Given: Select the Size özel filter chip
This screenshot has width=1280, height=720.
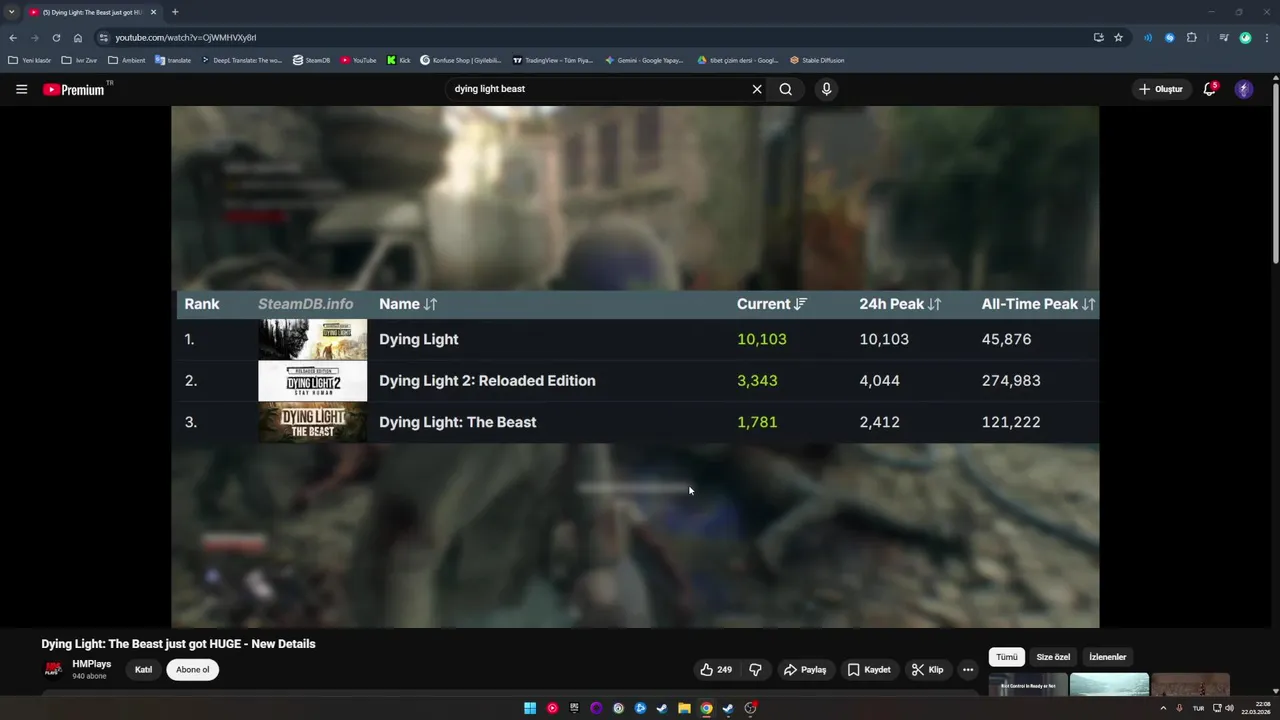Looking at the screenshot, I should pos(1053,657).
